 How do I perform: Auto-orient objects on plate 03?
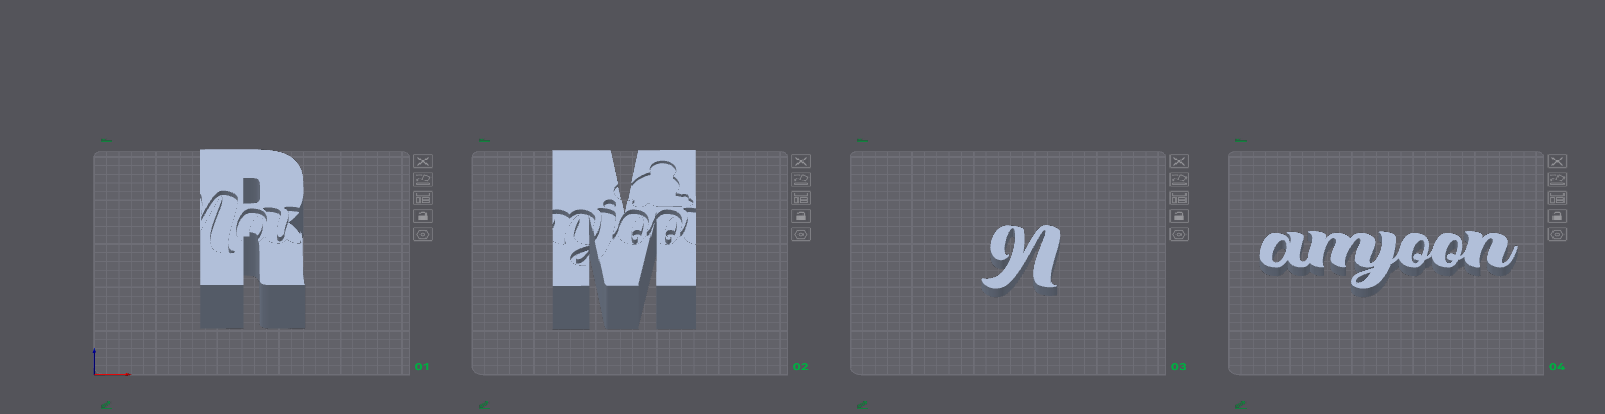click(x=1179, y=179)
